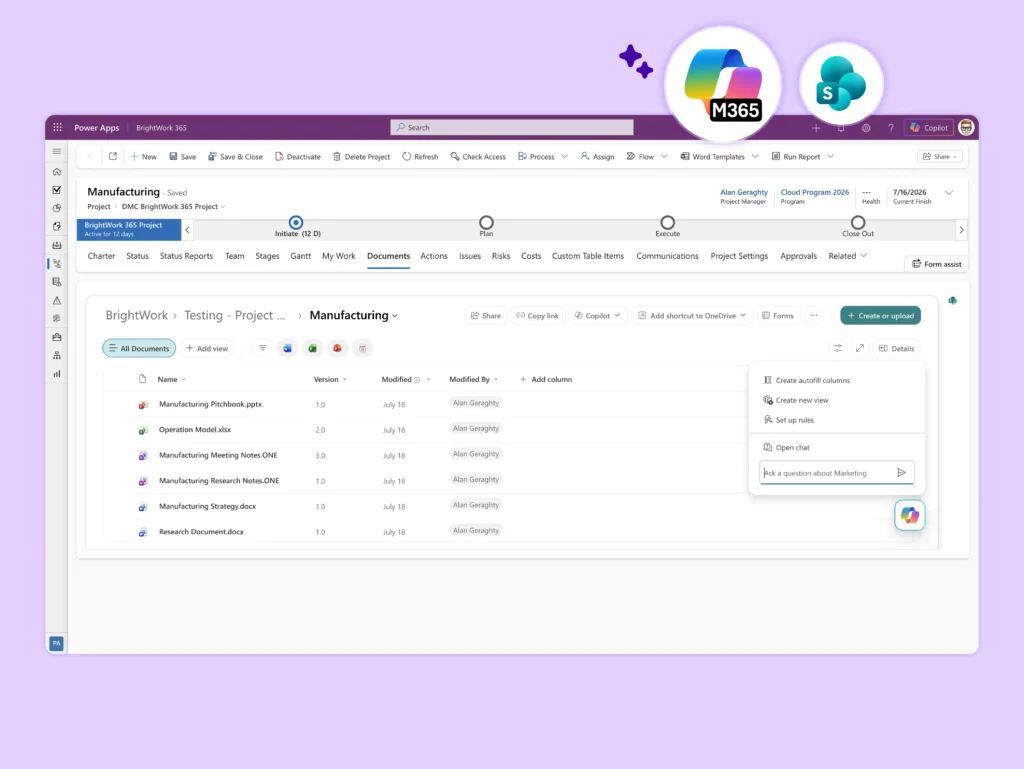Switch to the Status Reports tab
The image size is (1024, 769).
(186, 256)
